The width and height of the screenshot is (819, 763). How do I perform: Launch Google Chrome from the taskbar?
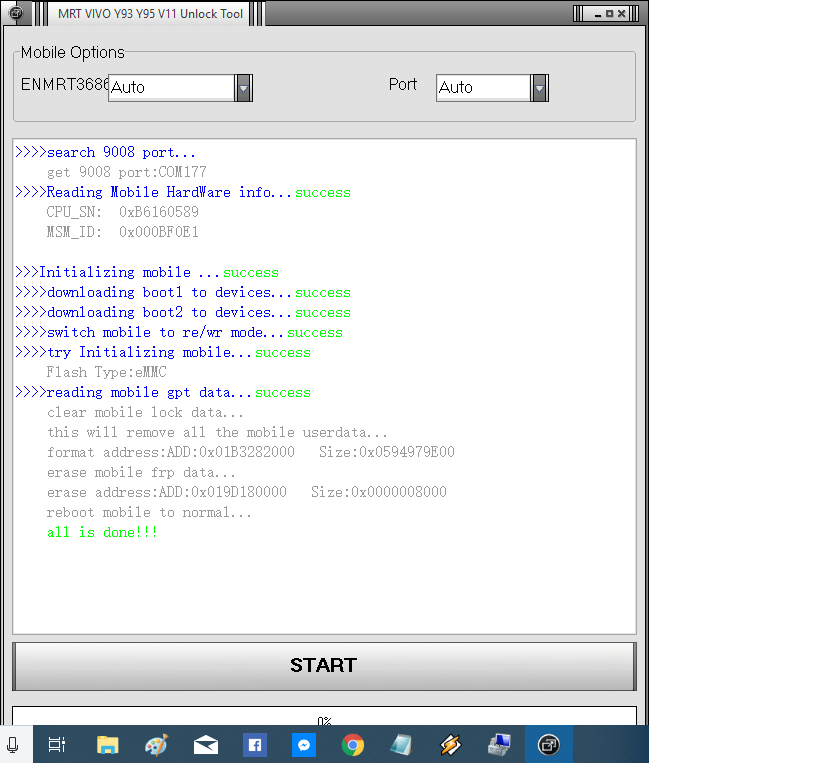(x=353, y=745)
